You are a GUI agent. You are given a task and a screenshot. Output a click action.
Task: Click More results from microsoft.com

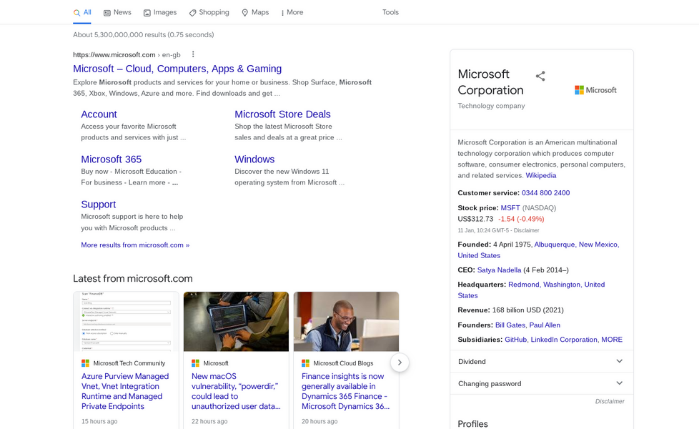[135, 245]
